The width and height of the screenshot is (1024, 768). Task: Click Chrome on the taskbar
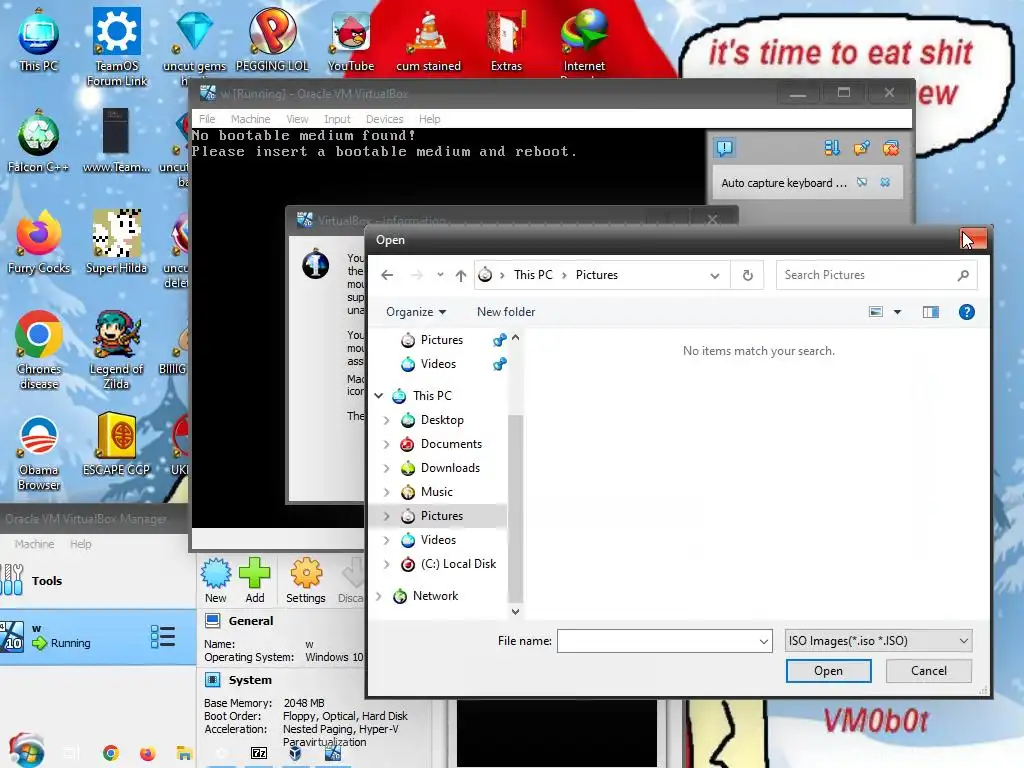point(110,753)
